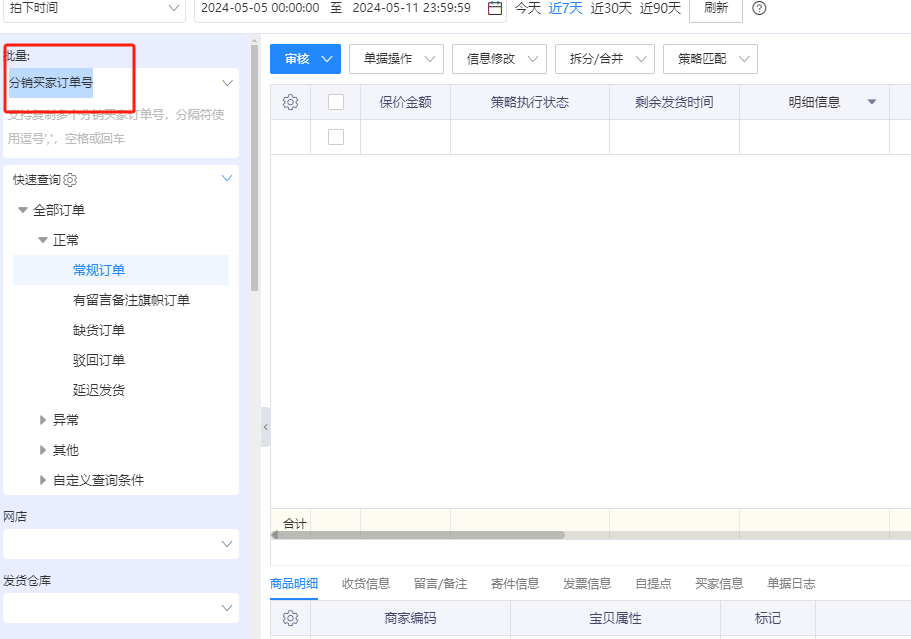
Task: Click the help question mark icon
Action: click(759, 8)
